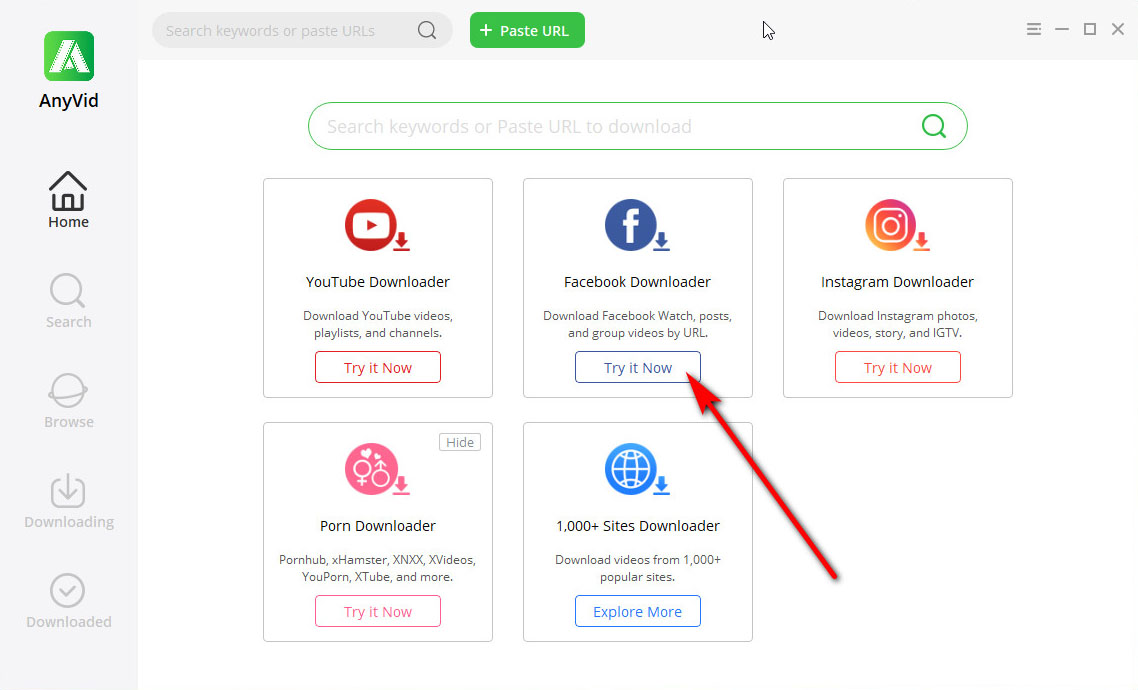Click 'Download YouTube videos, playlists, and channels.' text
This screenshot has height=690, width=1138.
coord(377,324)
